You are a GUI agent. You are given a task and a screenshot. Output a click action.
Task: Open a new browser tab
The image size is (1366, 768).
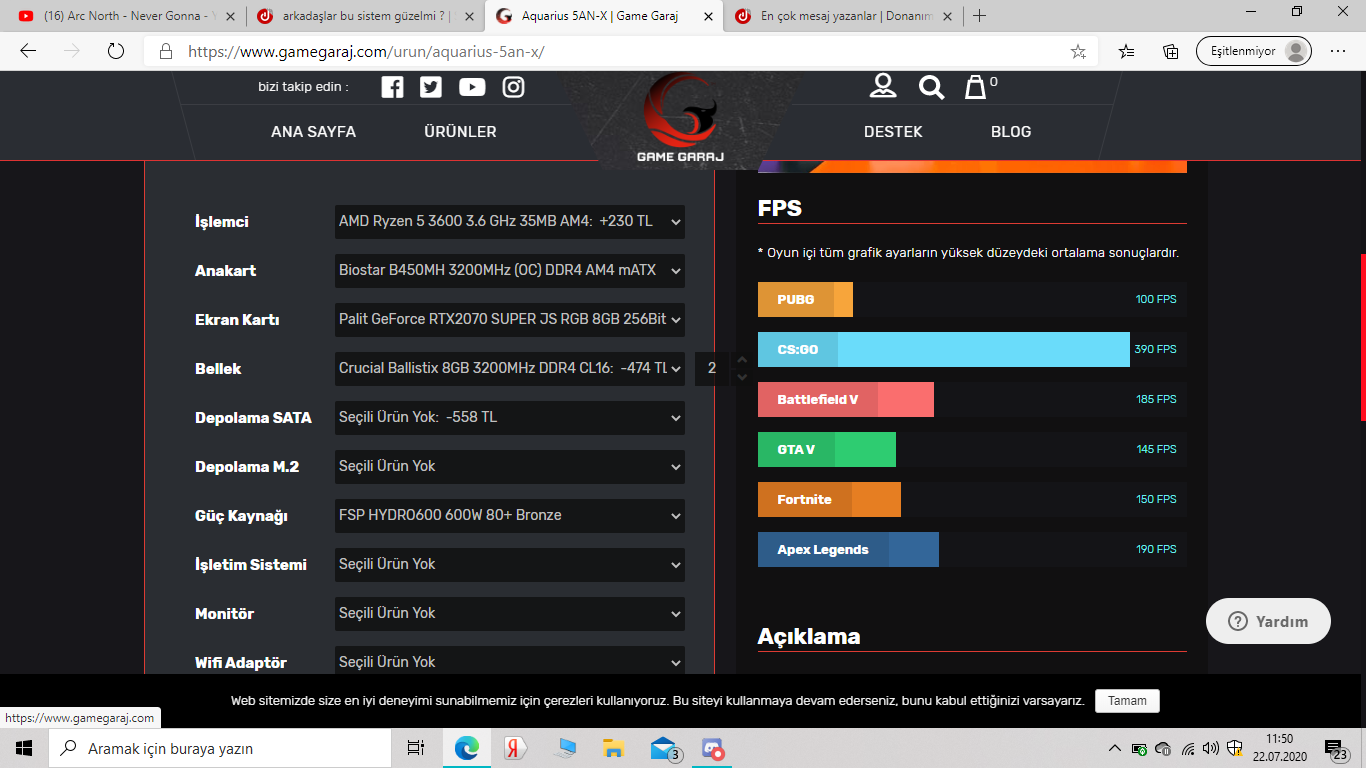pos(979,16)
